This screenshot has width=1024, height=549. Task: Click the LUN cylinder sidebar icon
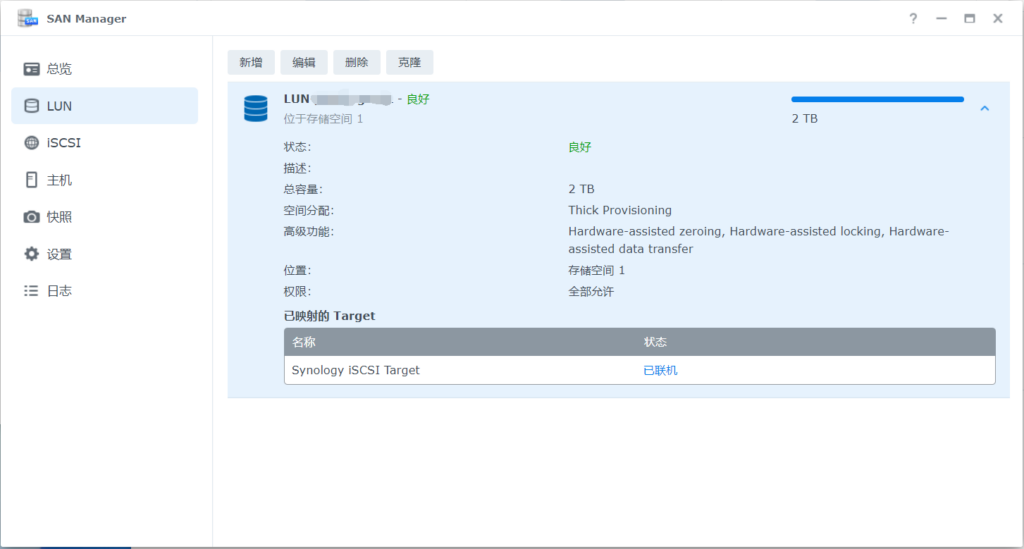coord(31,106)
